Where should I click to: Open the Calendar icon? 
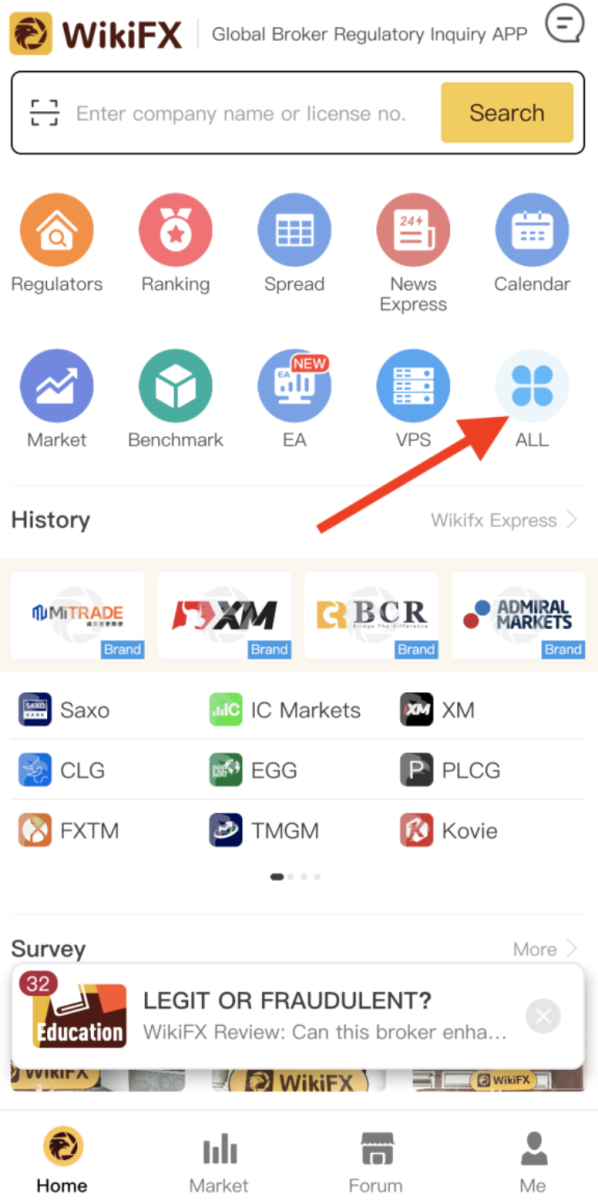tap(532, 231)
